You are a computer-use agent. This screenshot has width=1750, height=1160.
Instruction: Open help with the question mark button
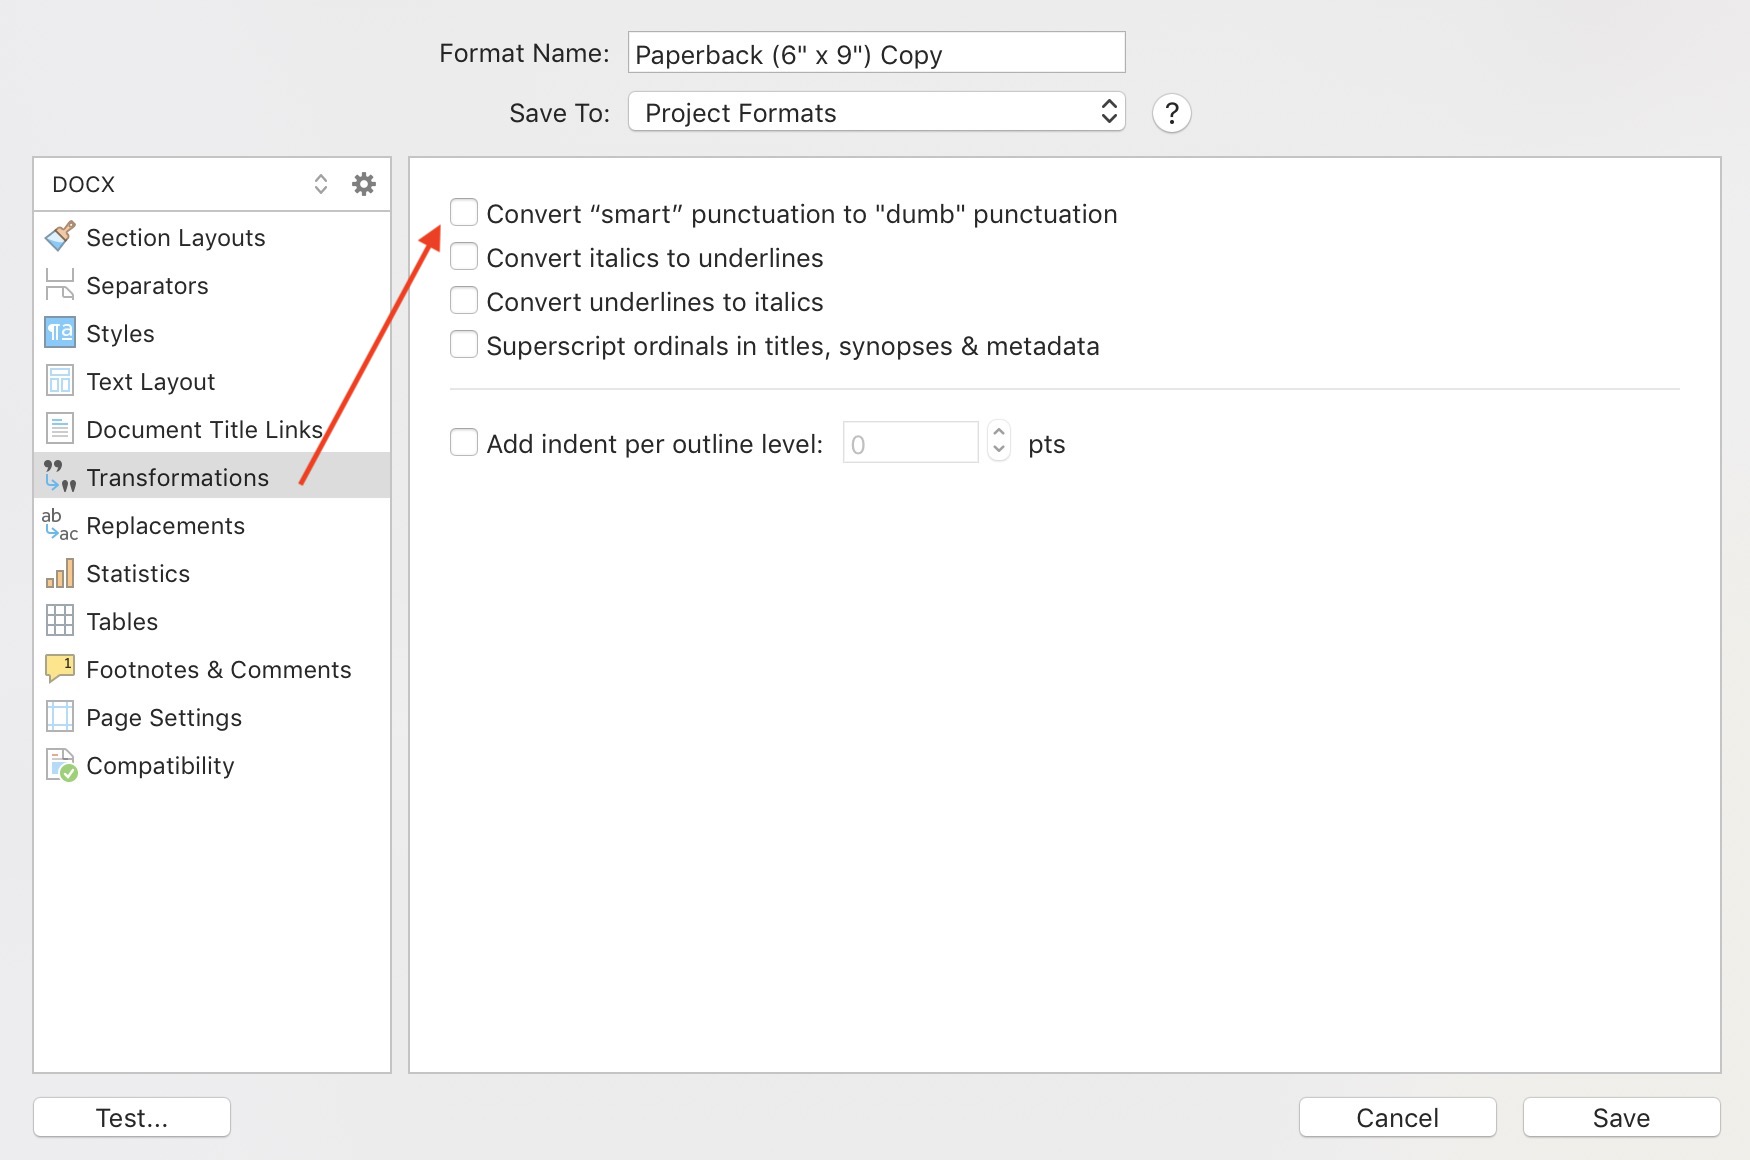coord(1171,113)
